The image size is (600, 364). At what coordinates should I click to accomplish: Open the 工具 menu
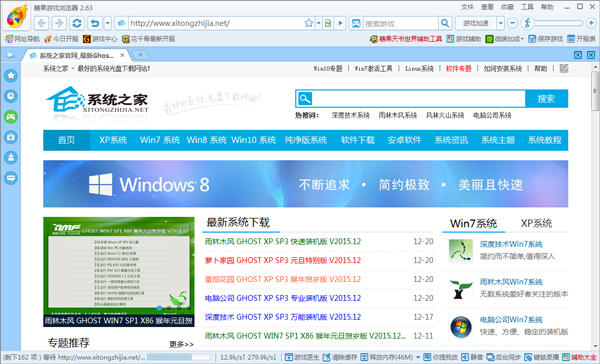click(x=527, y=7)
